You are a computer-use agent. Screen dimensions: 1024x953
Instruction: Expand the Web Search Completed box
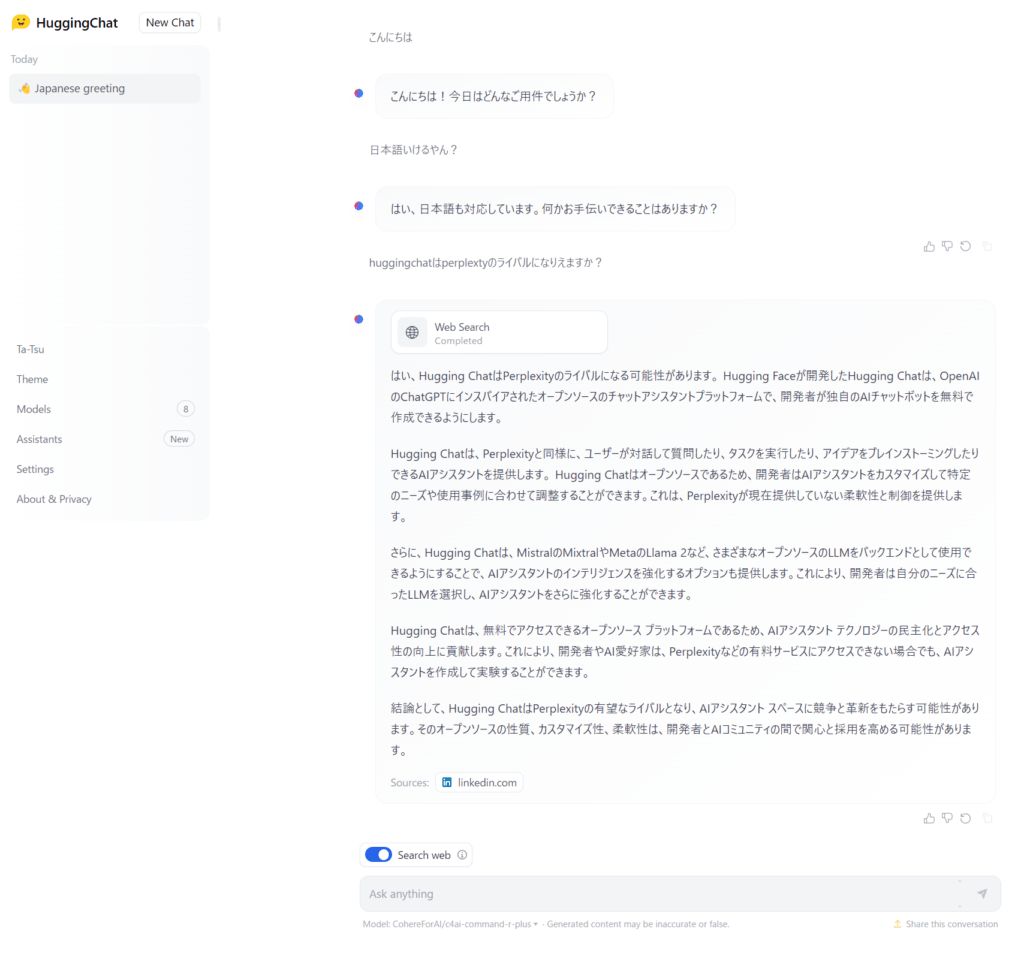pyautogui.click(x=499, y=332)
